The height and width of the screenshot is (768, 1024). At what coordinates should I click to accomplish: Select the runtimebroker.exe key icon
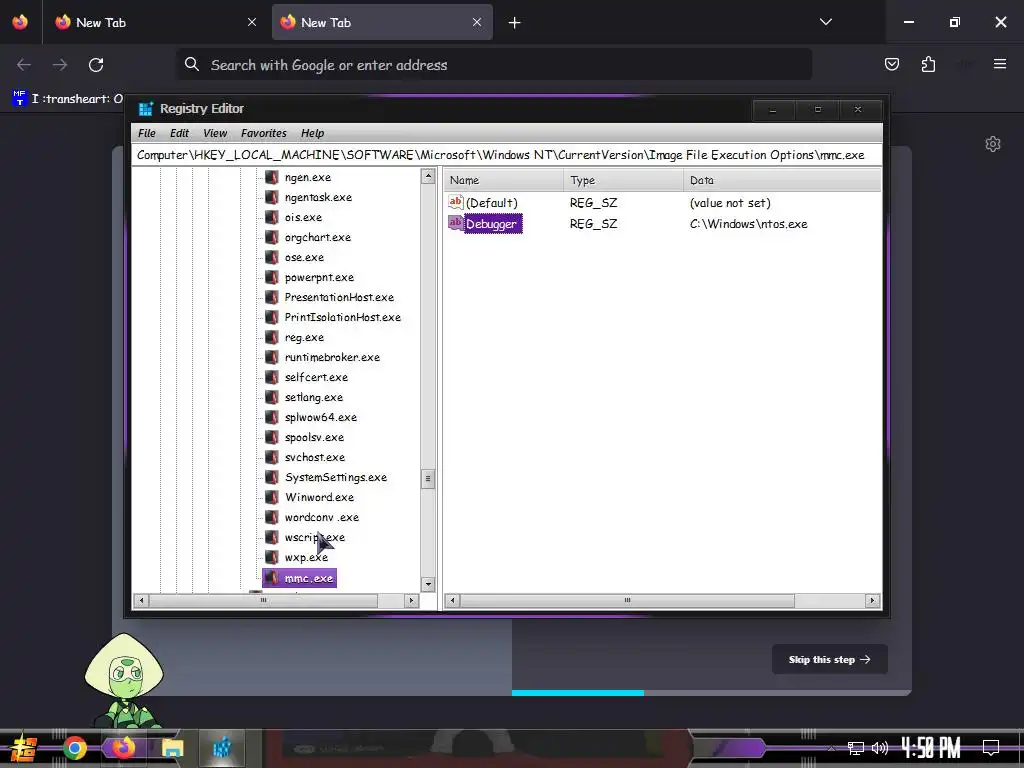point(272,357)
